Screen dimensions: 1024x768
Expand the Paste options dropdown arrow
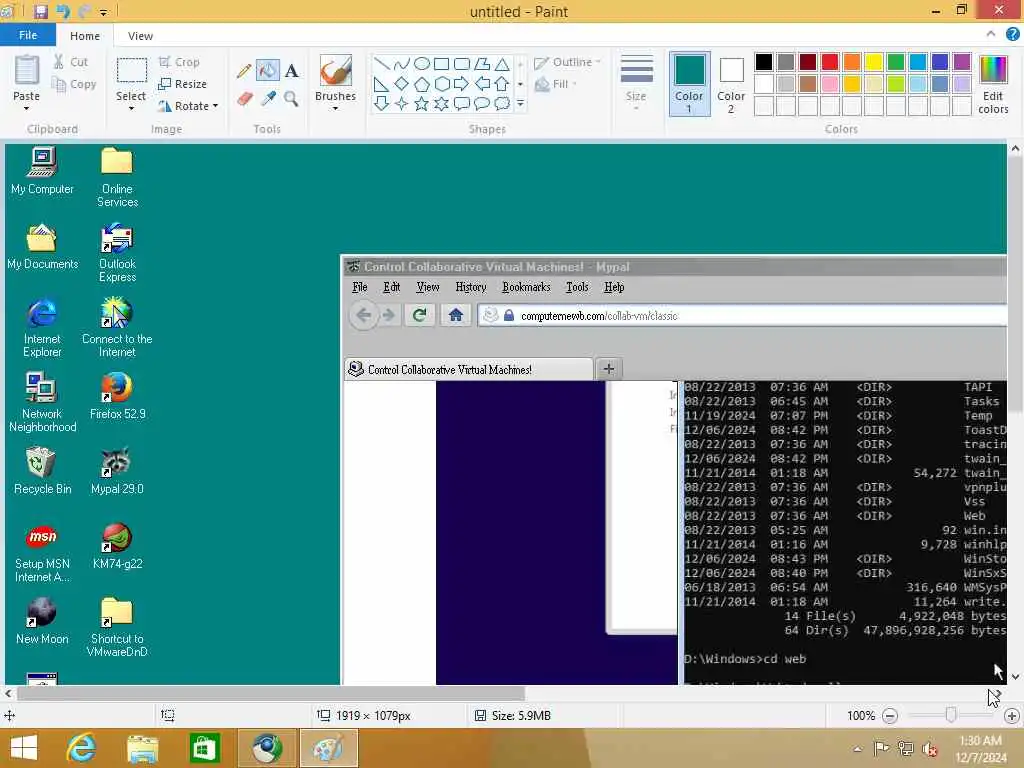[x=26, y=108]
